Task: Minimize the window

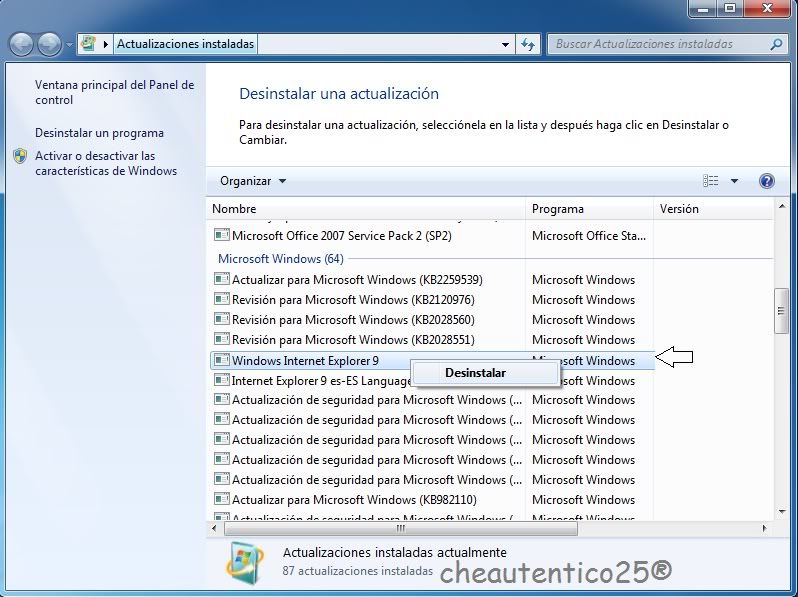Action: pos(703,8)
